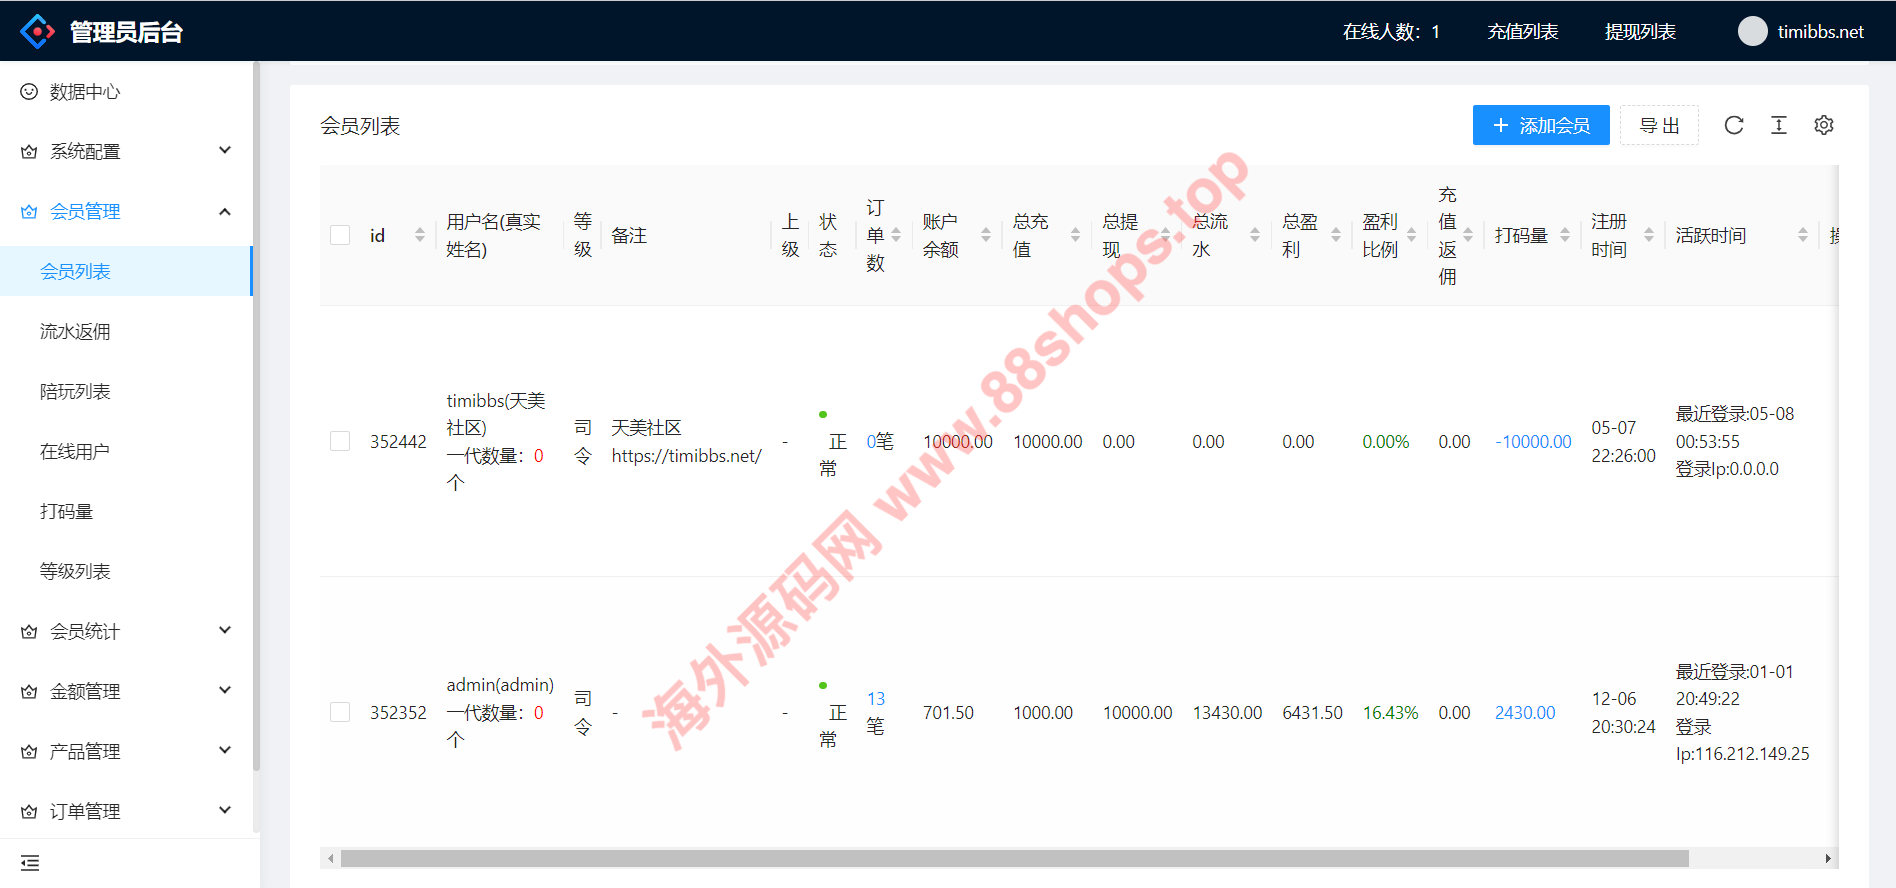Check the row for member 352352

[x=340, y=712]
